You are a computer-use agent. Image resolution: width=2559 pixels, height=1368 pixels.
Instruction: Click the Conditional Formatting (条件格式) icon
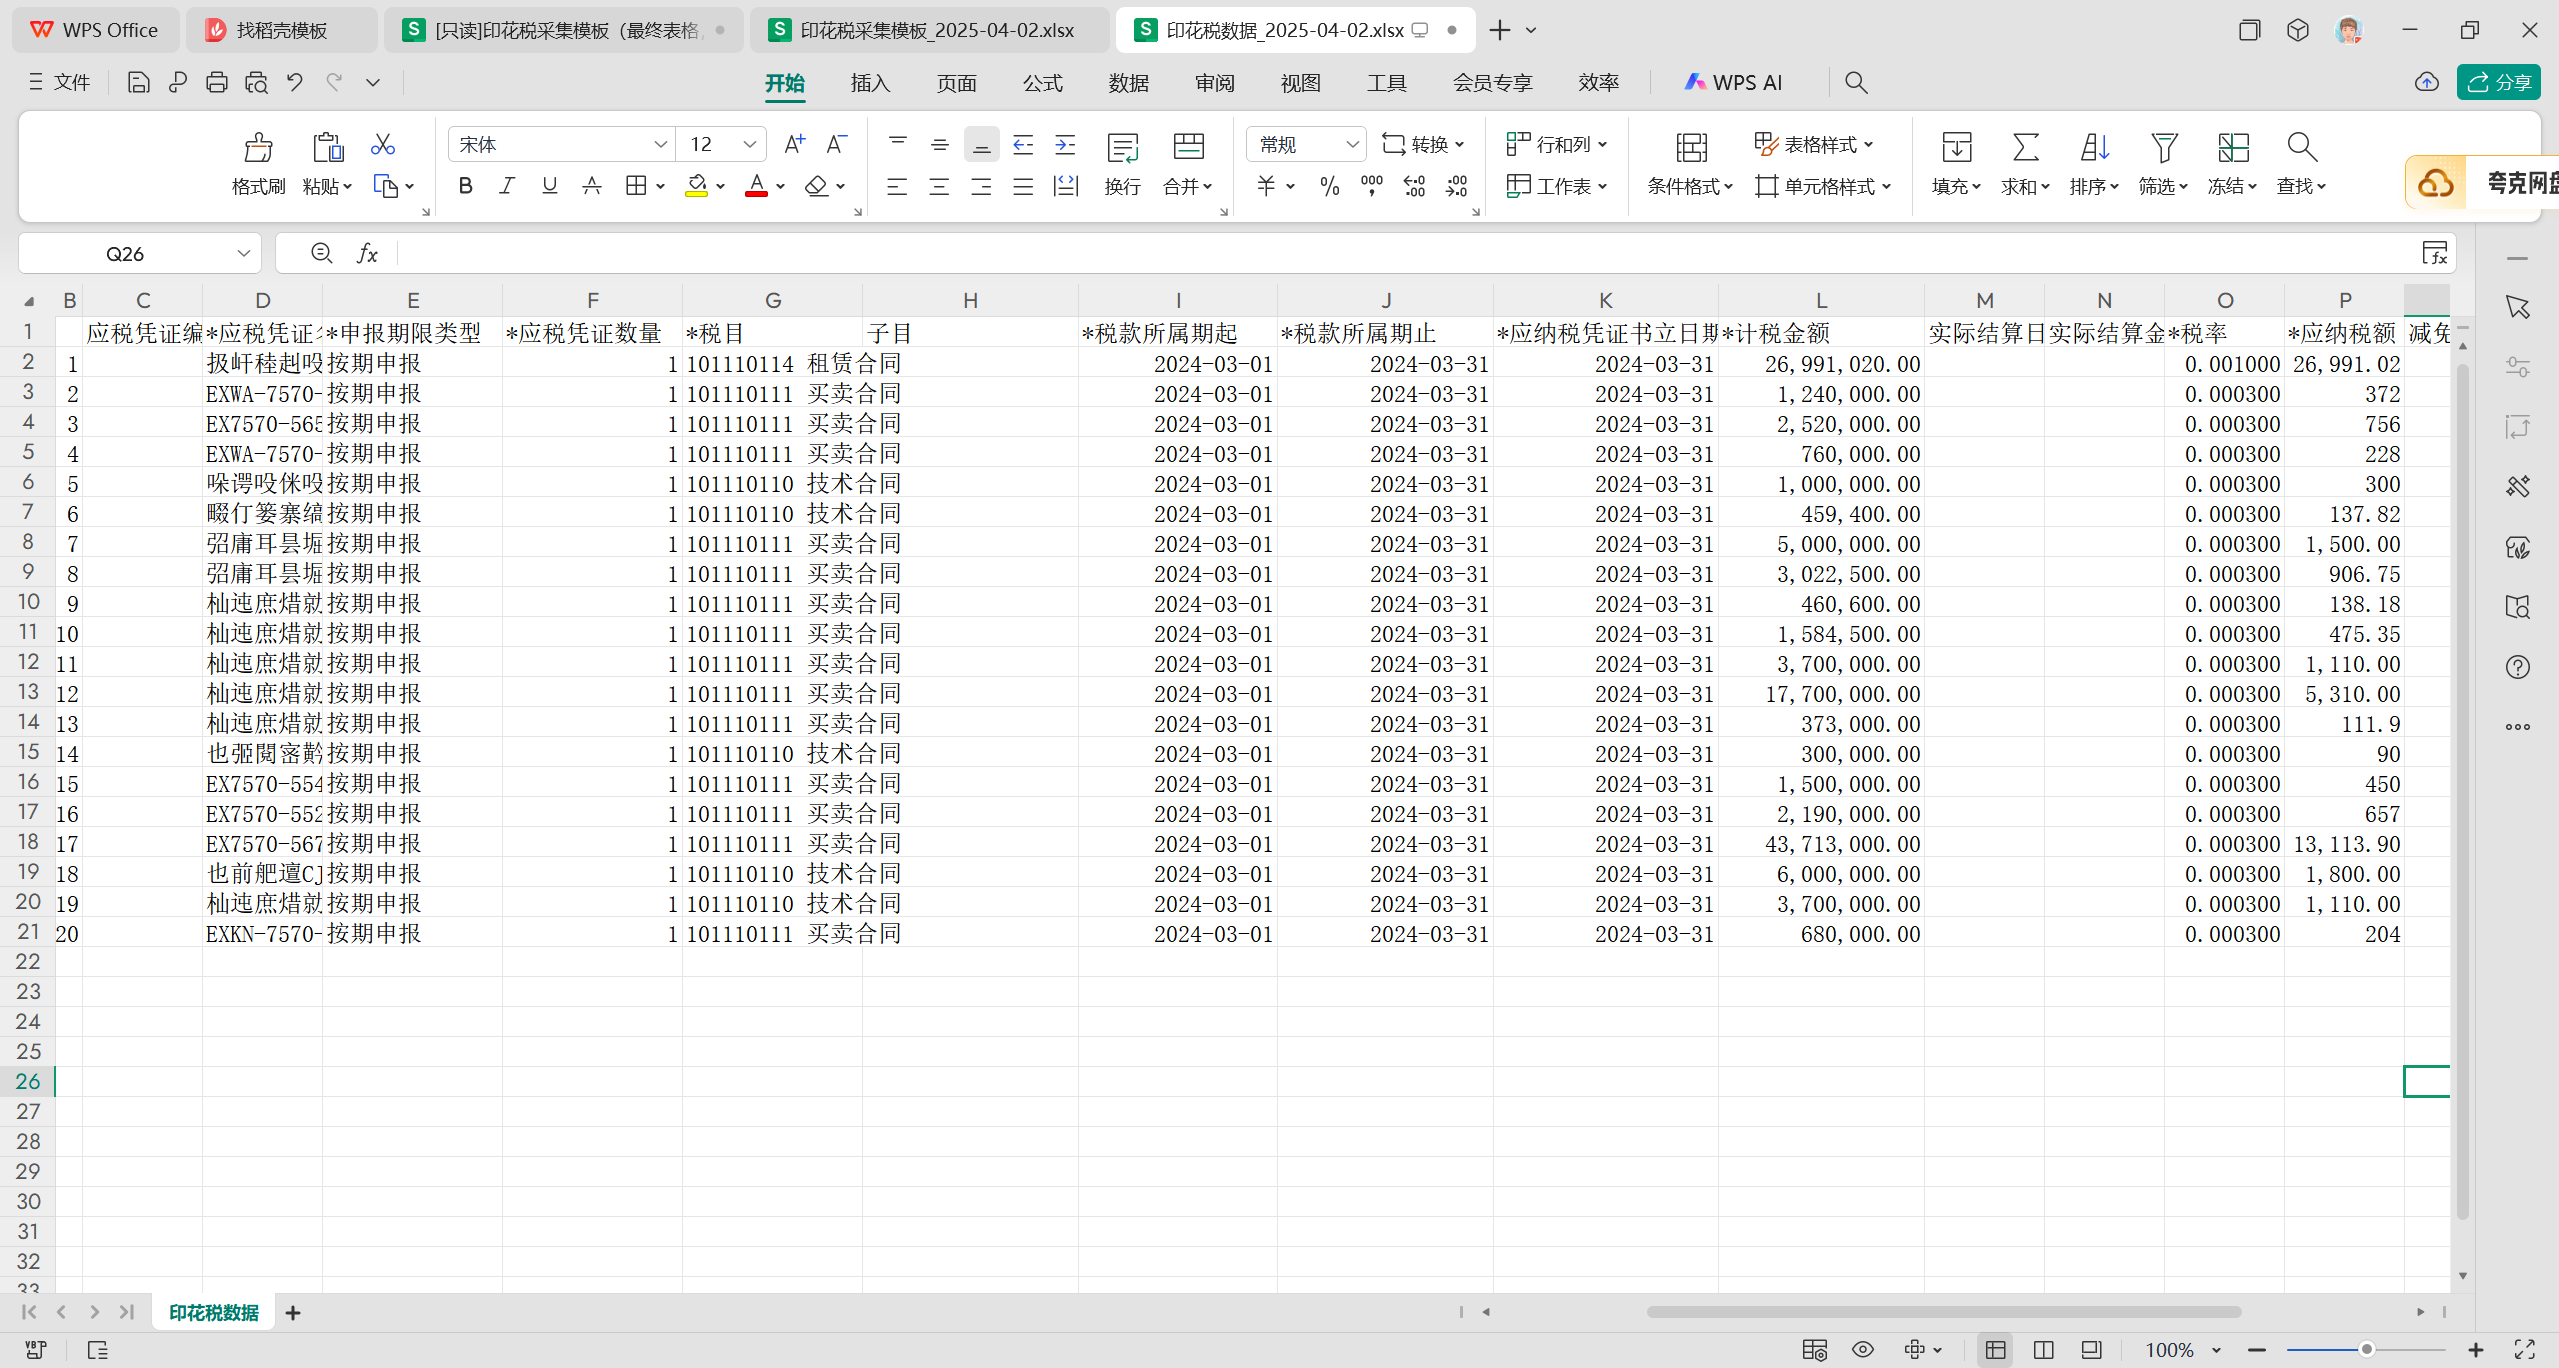1691,148
